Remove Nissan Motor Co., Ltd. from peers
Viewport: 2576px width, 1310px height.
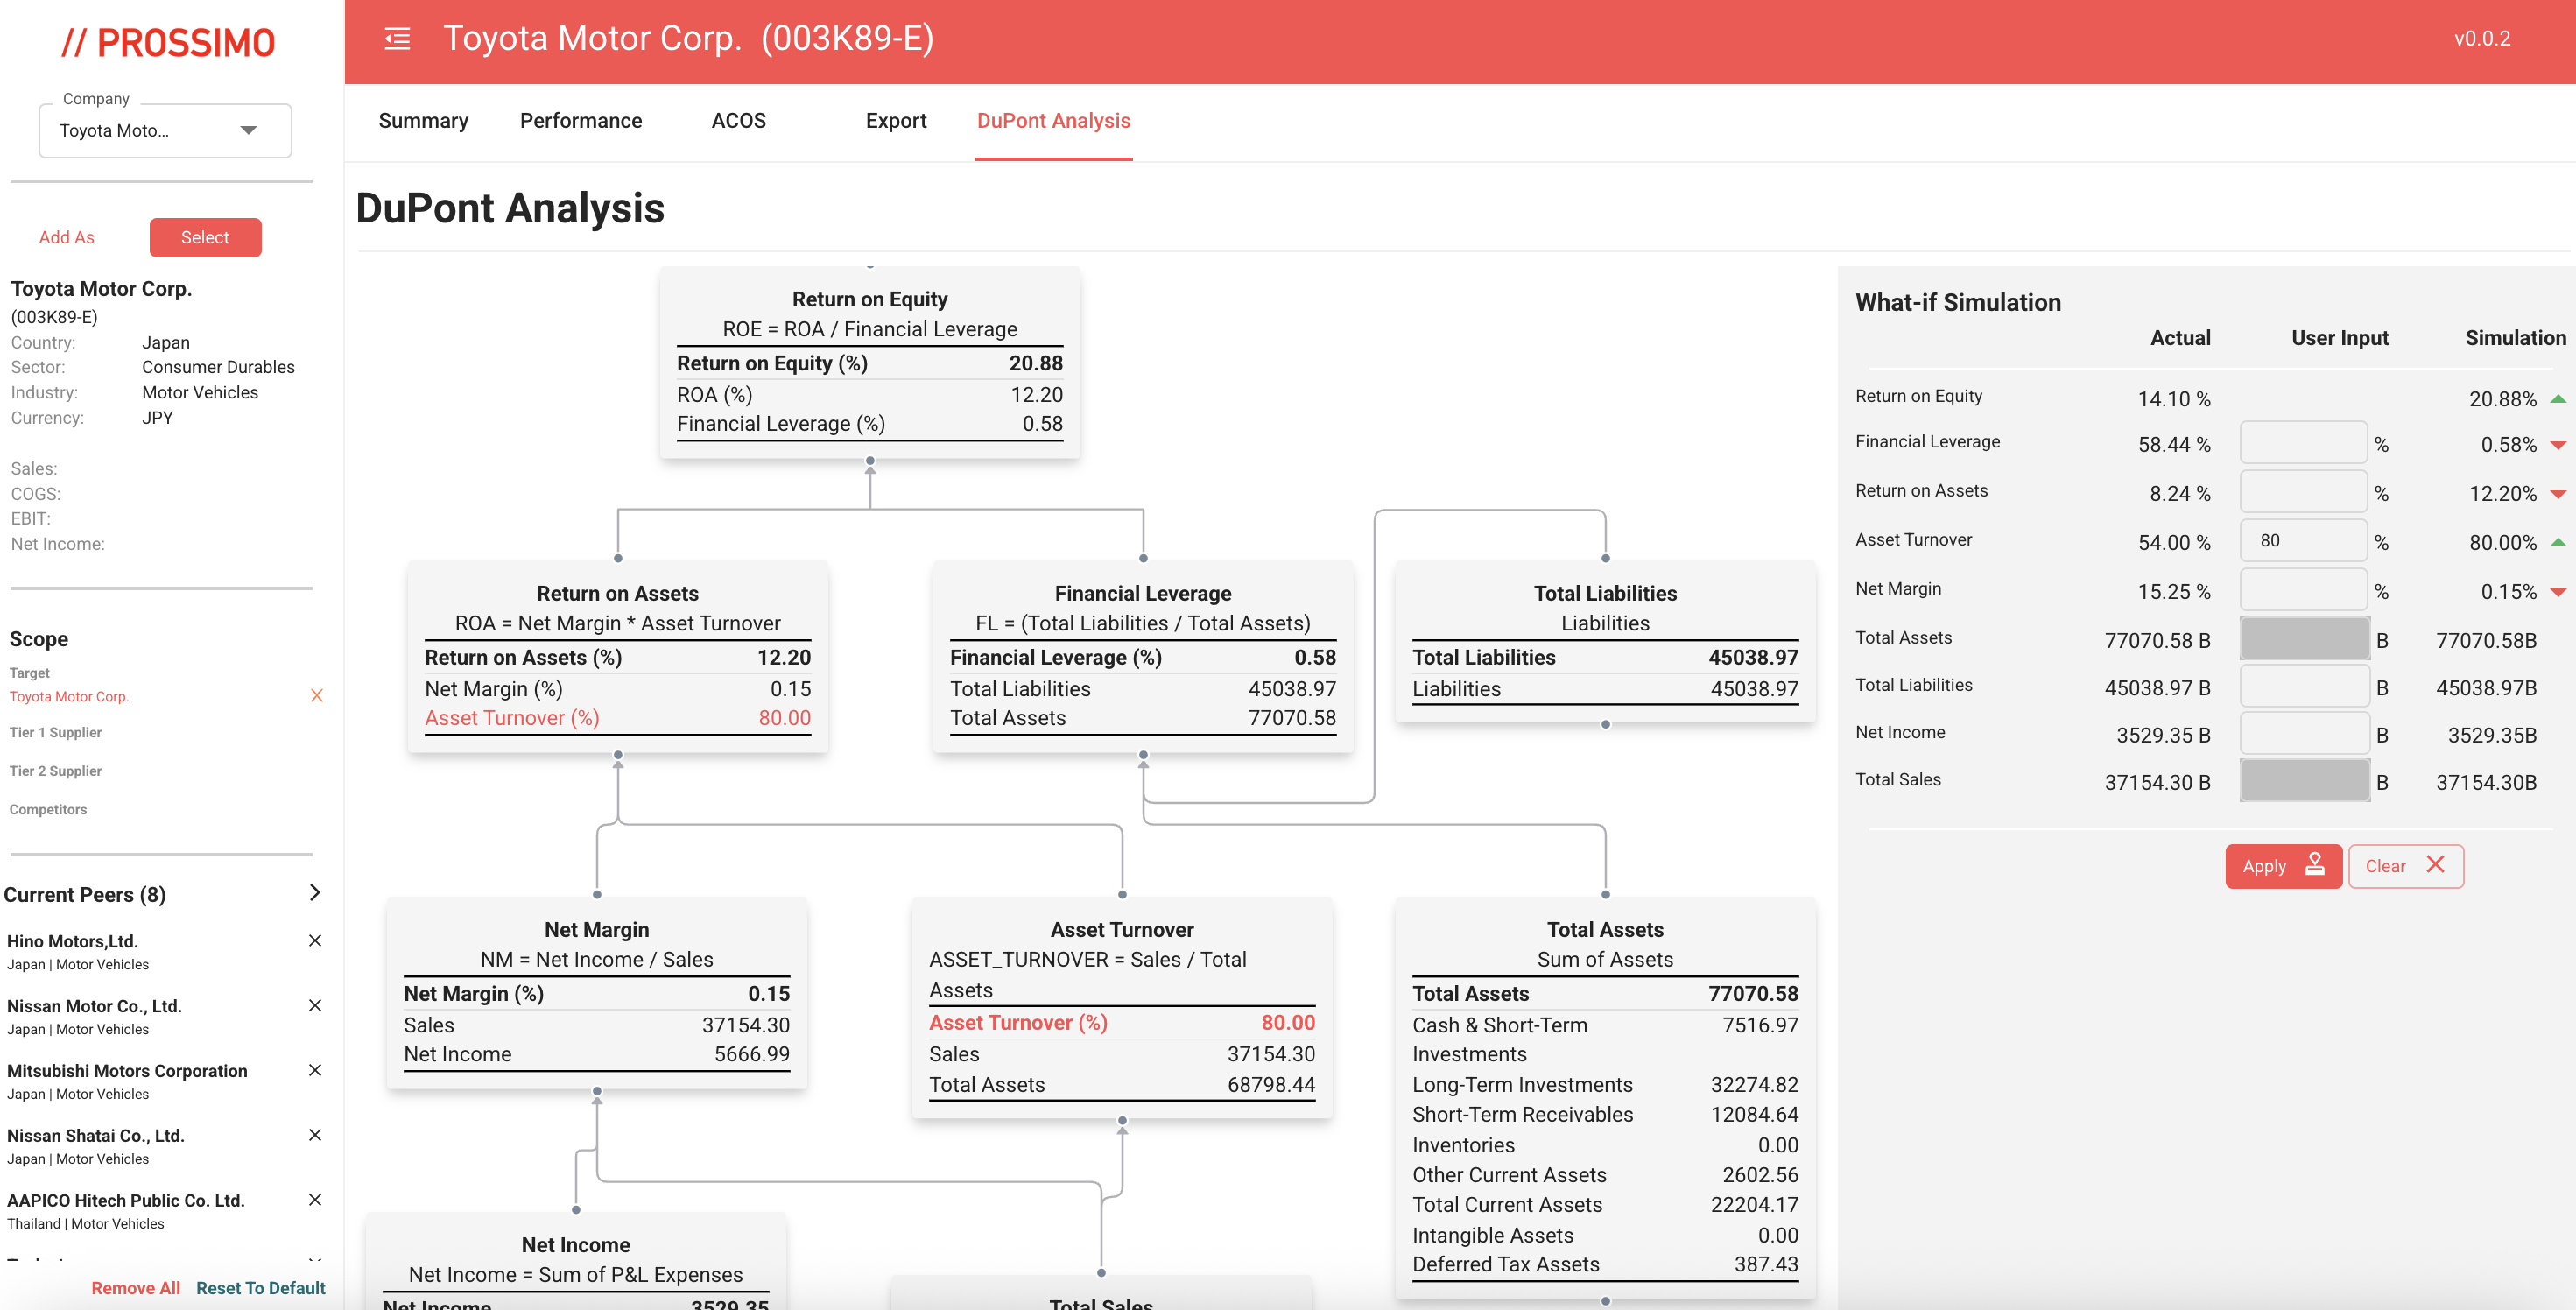coord(315,1006)
